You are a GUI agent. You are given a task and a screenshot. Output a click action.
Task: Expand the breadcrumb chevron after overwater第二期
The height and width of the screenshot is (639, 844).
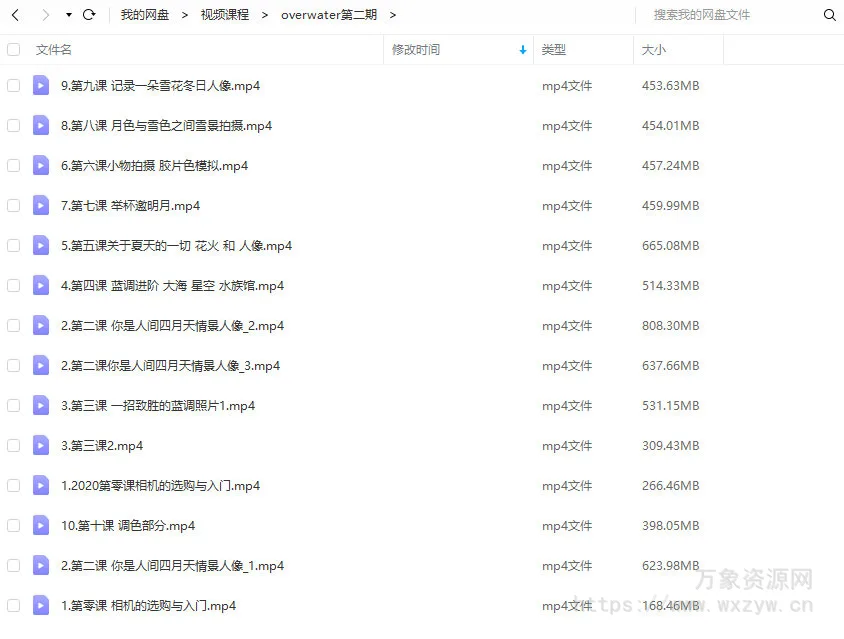point(393,15)
